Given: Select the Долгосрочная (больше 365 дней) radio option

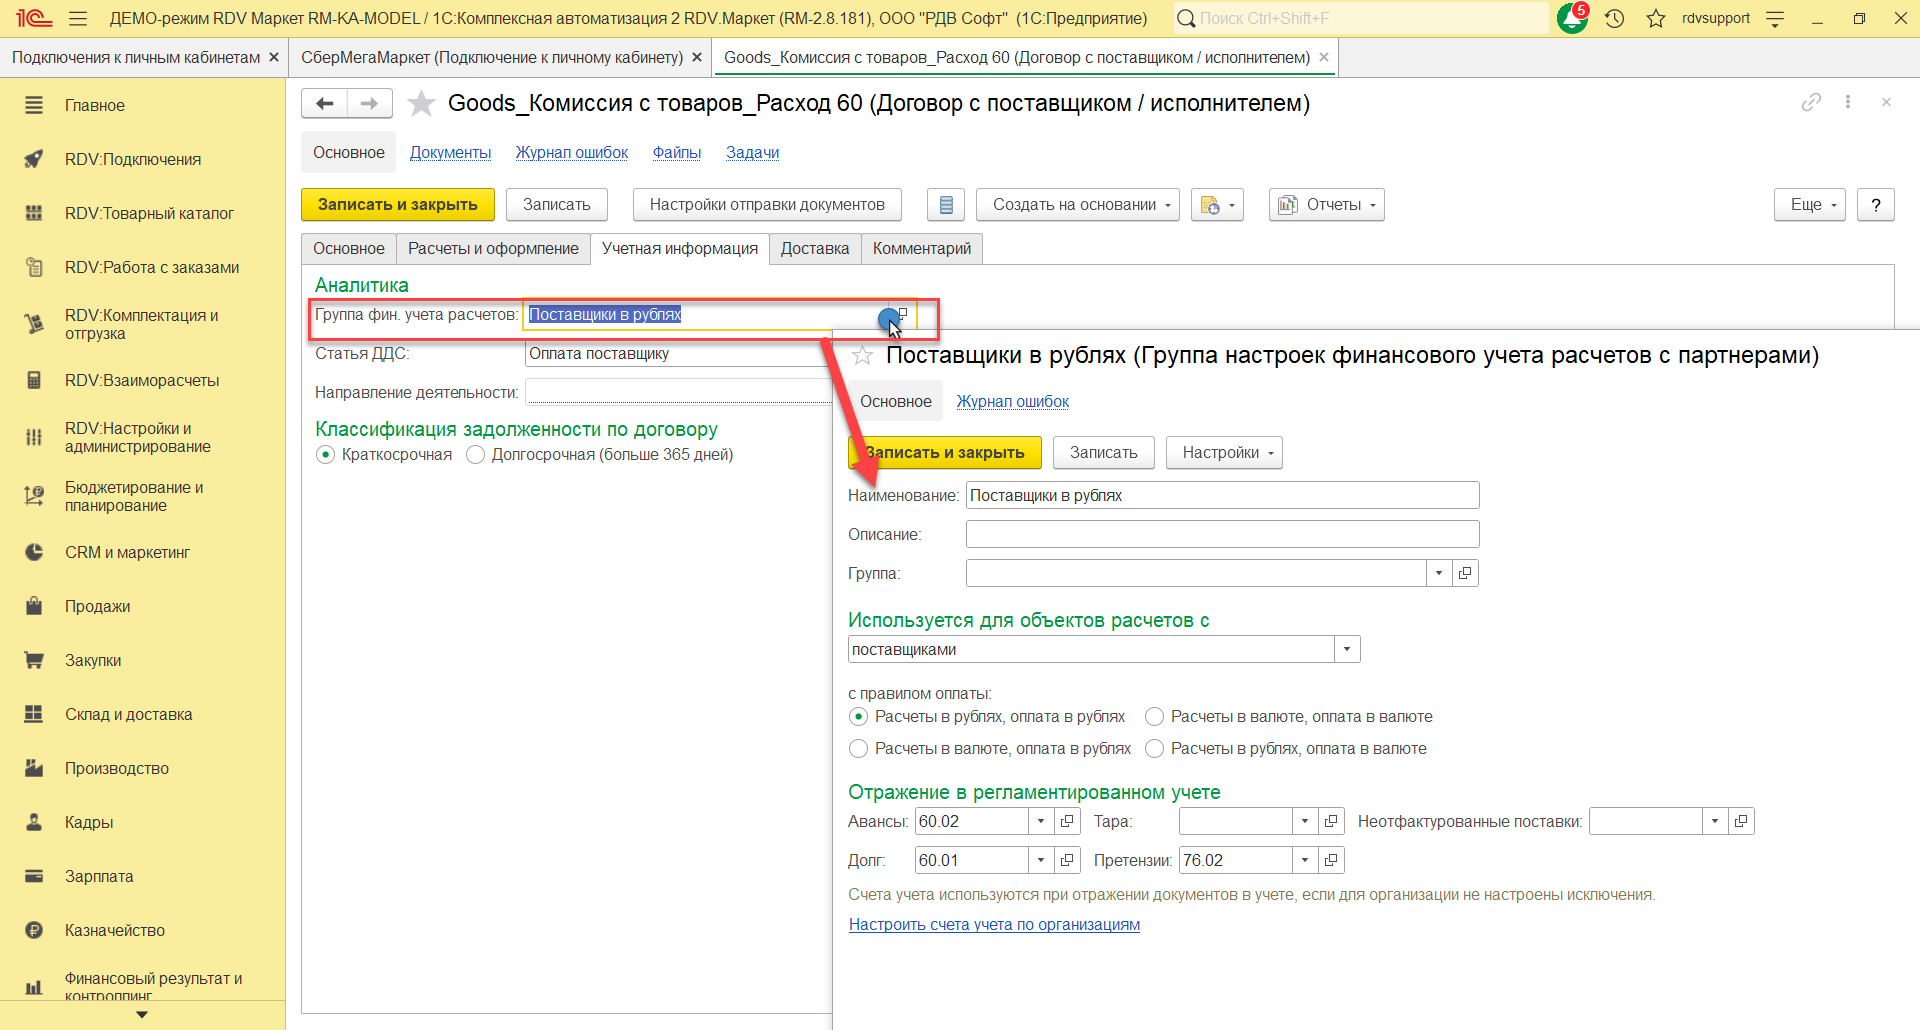Looking at the screenshot, I should click(x=476, y=455).
